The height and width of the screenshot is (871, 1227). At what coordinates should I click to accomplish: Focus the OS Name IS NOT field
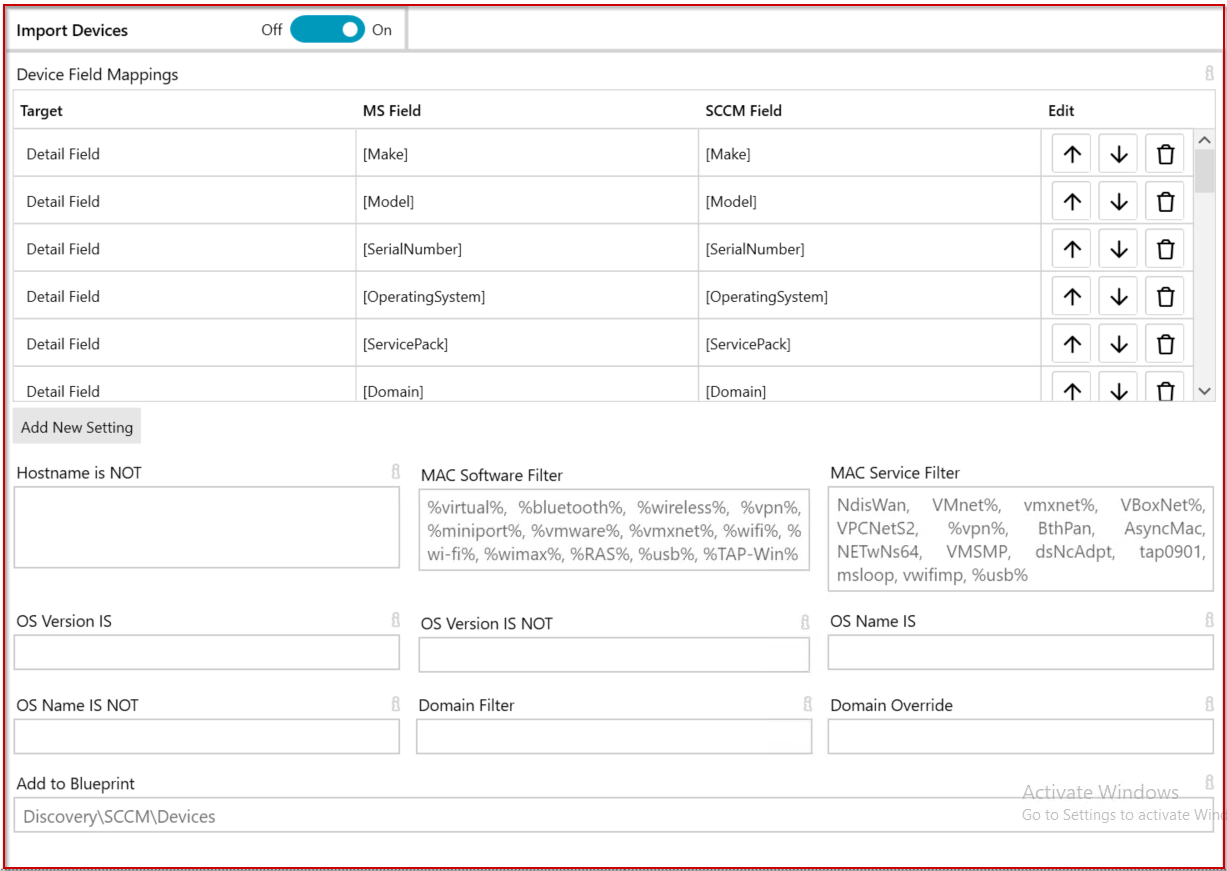tap(207, 736)
